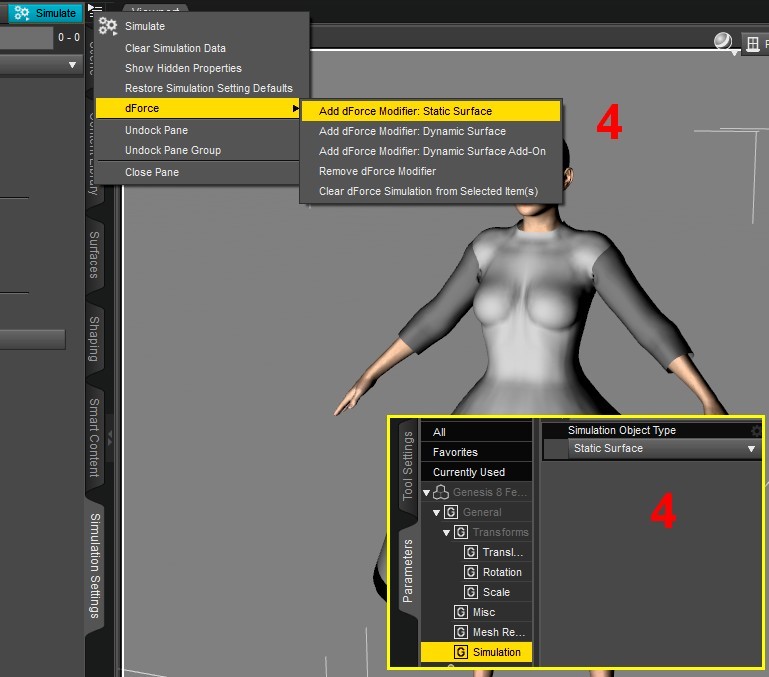Choose Remove dForce Modifier
The height and width of the screenshot is (677, 769).
tap(431, 171)
